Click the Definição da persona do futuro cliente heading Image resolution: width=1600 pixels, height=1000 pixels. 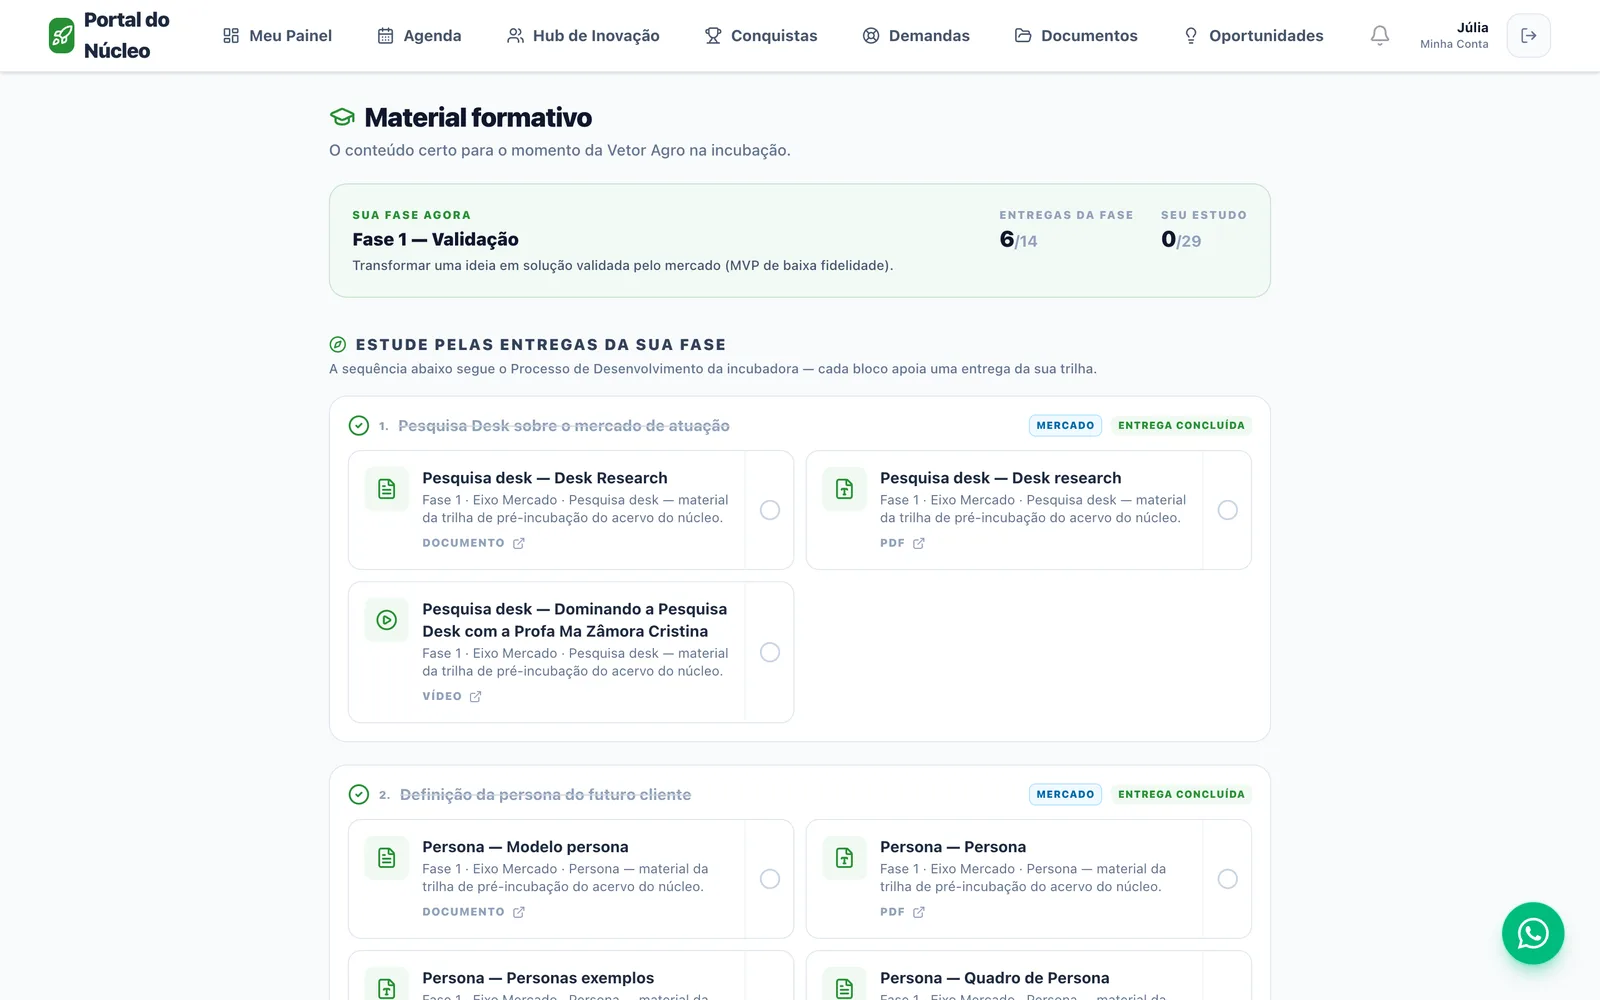tap(546, 795)
